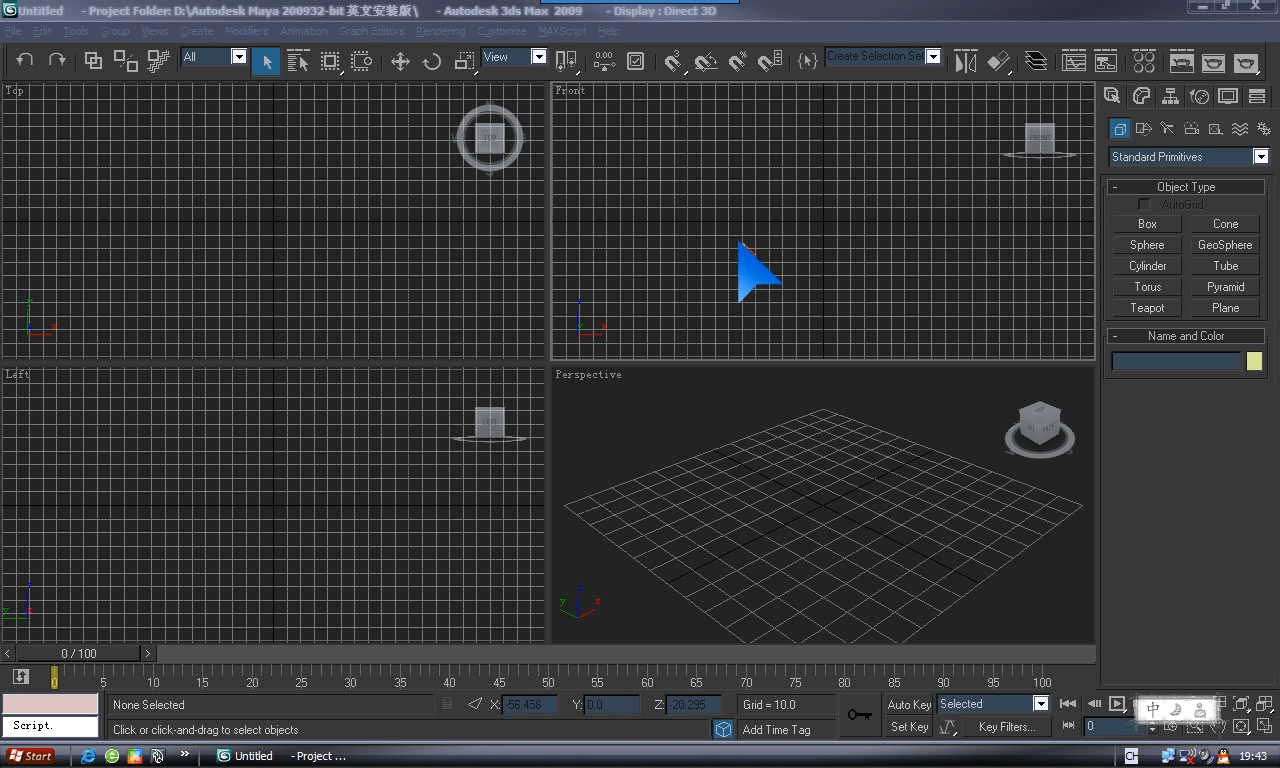Screen dimensions: 1280x768
Task: Click the Undo arrow icon
Action: [x=25, y=61]
